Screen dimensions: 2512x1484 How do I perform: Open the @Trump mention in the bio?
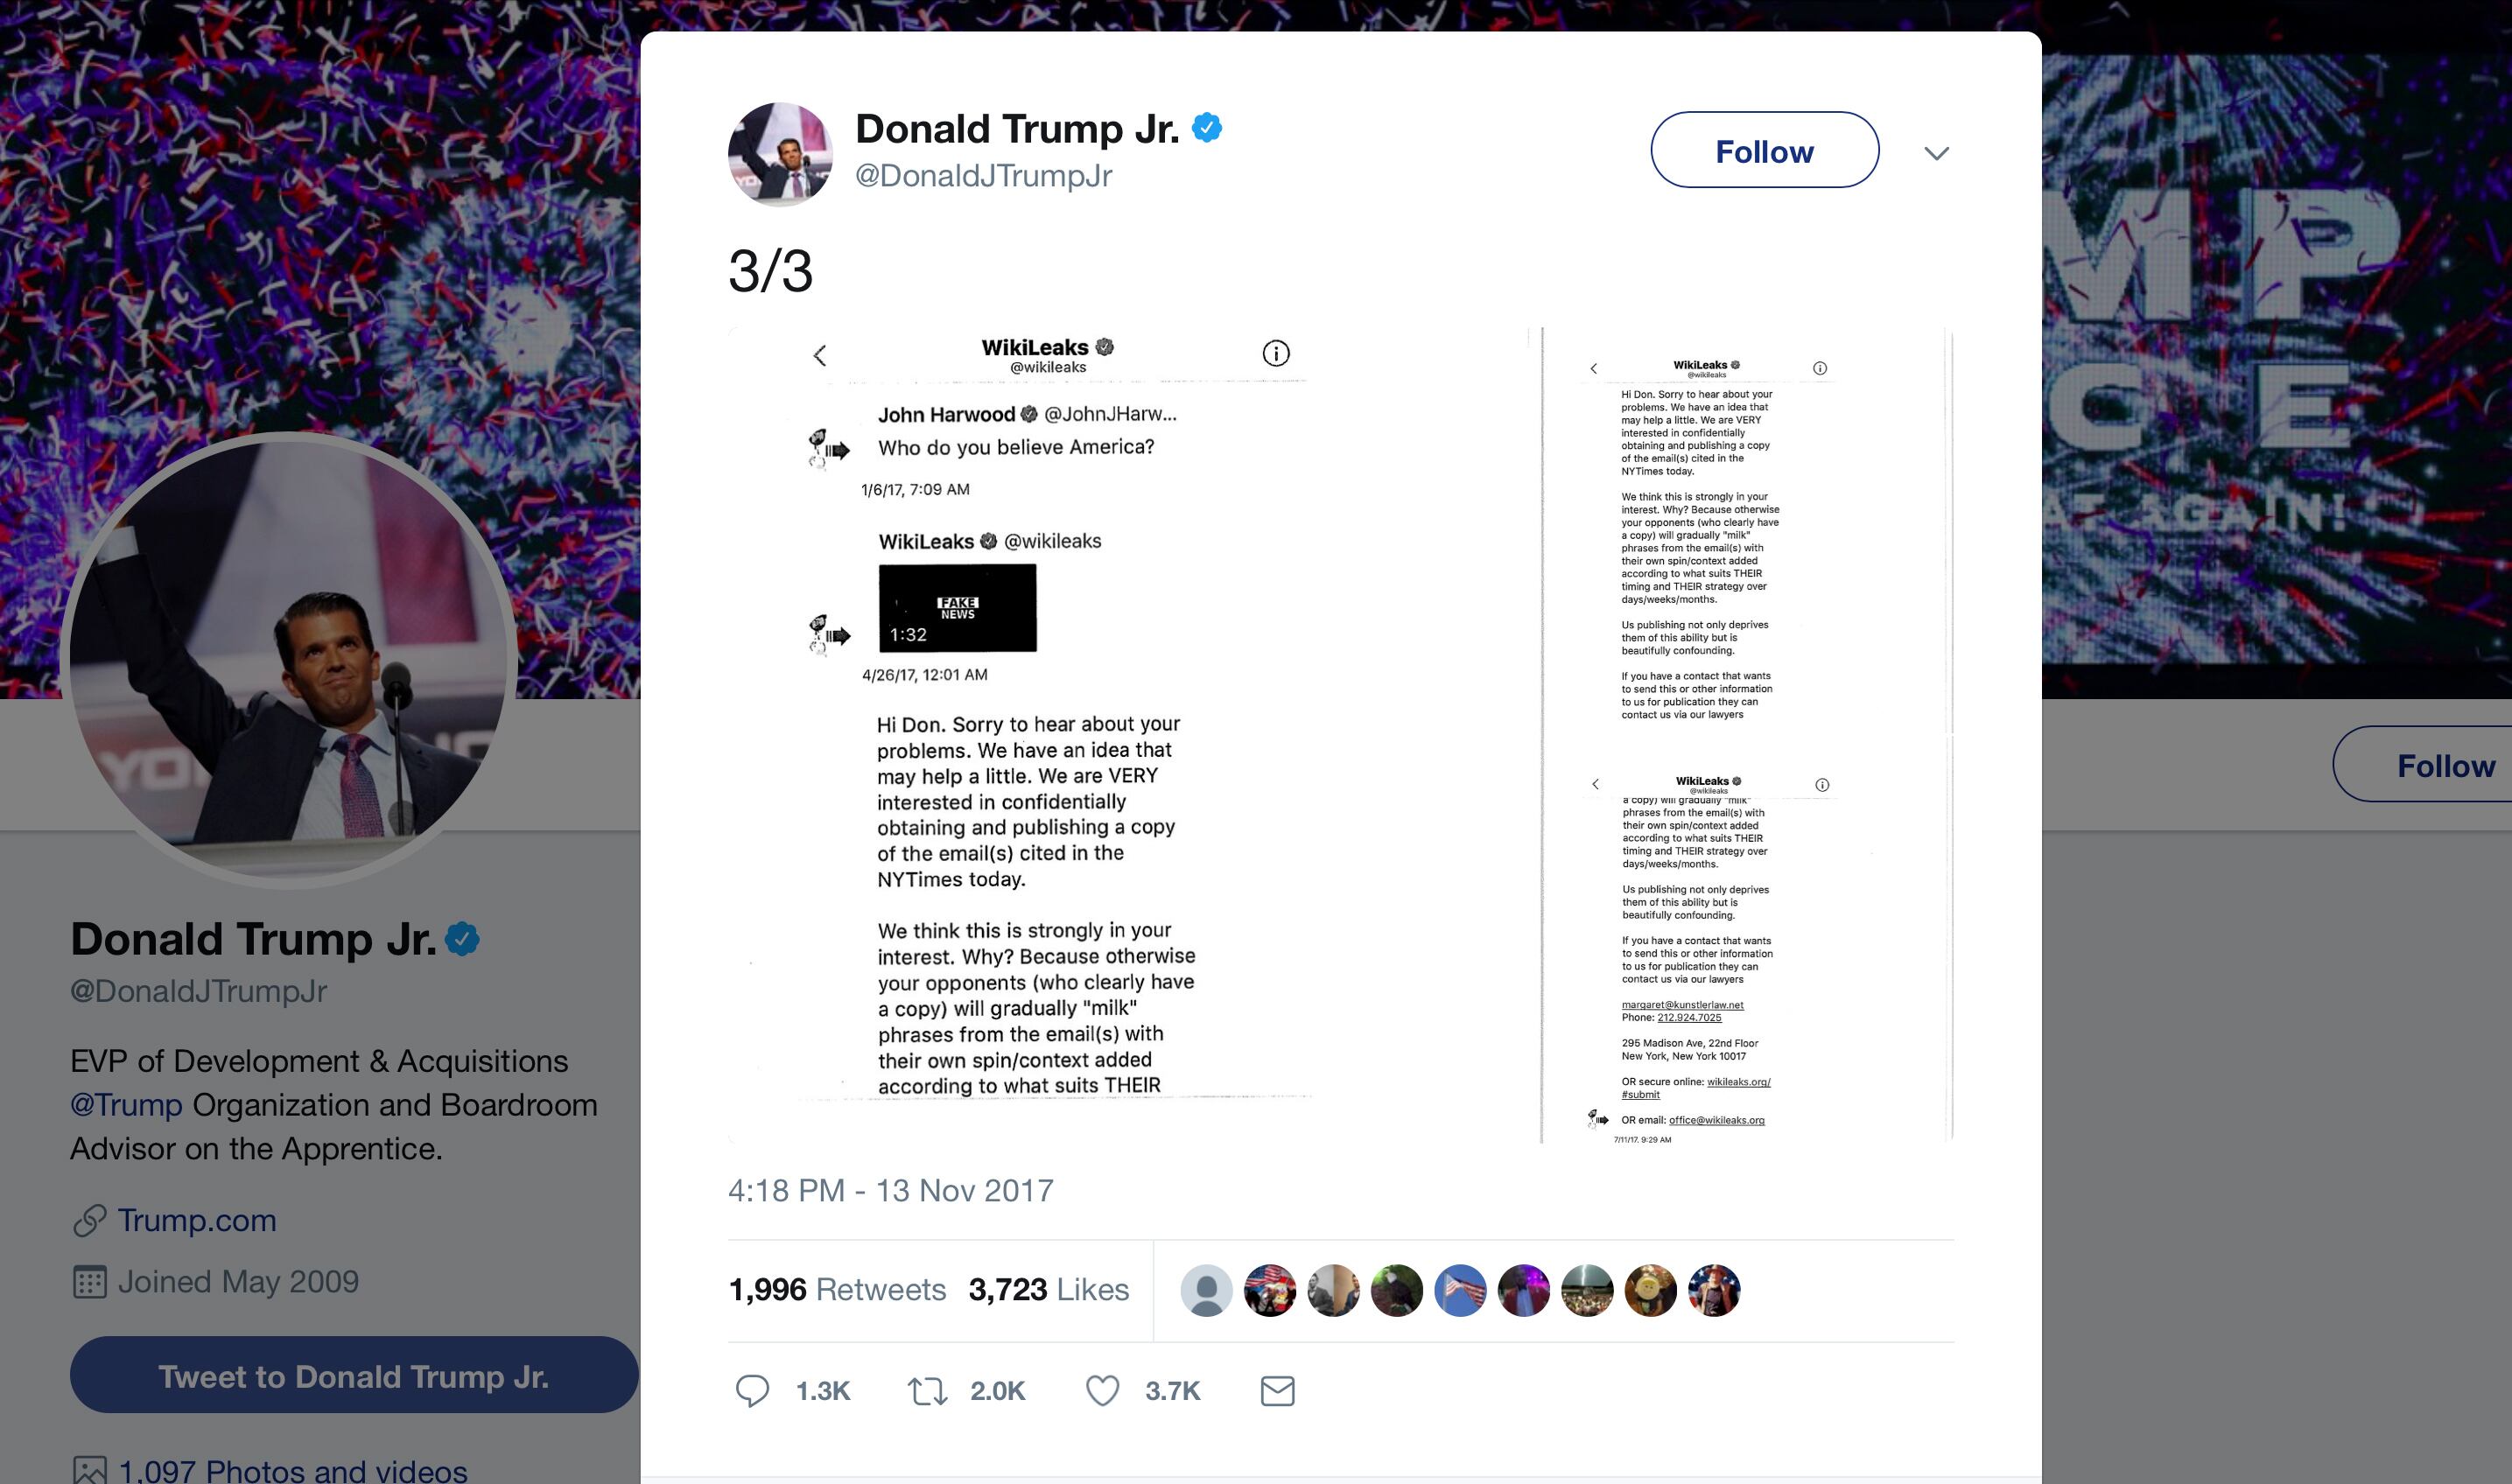pyautogui.click(x=126, y=1105)
